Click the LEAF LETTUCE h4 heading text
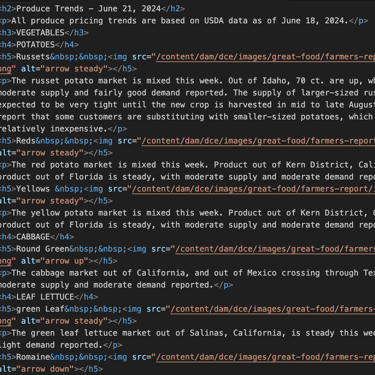375x375 pixels. click(x=45, y=297)
